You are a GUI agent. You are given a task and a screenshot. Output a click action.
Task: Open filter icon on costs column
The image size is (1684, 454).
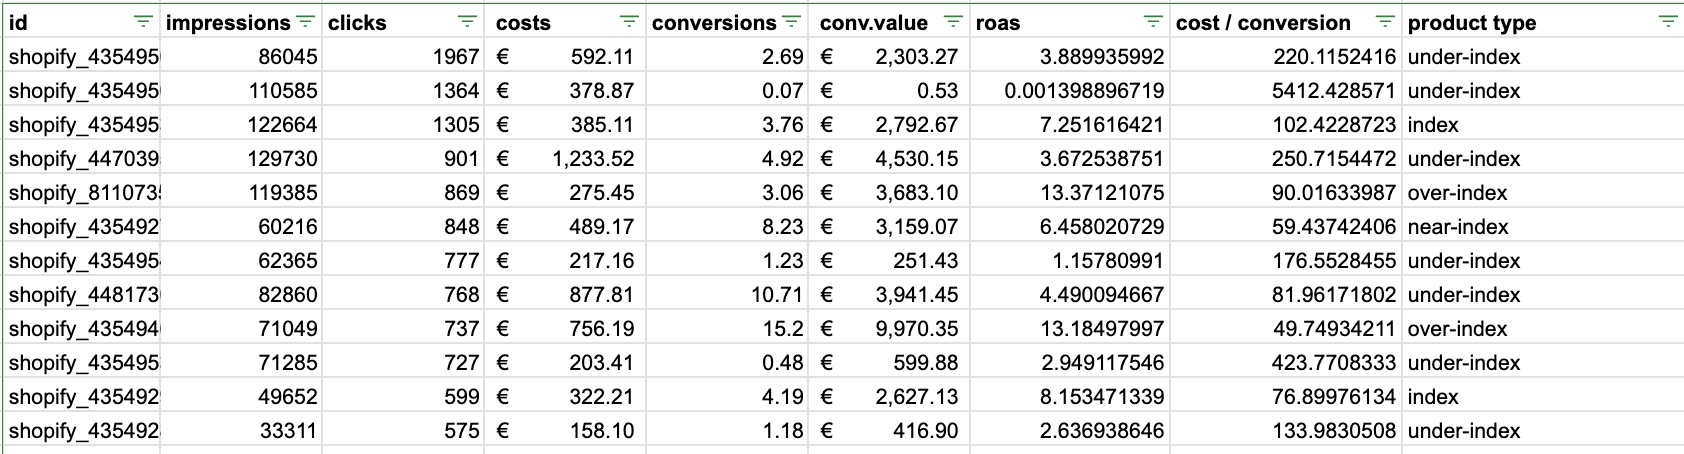(629, 22)
